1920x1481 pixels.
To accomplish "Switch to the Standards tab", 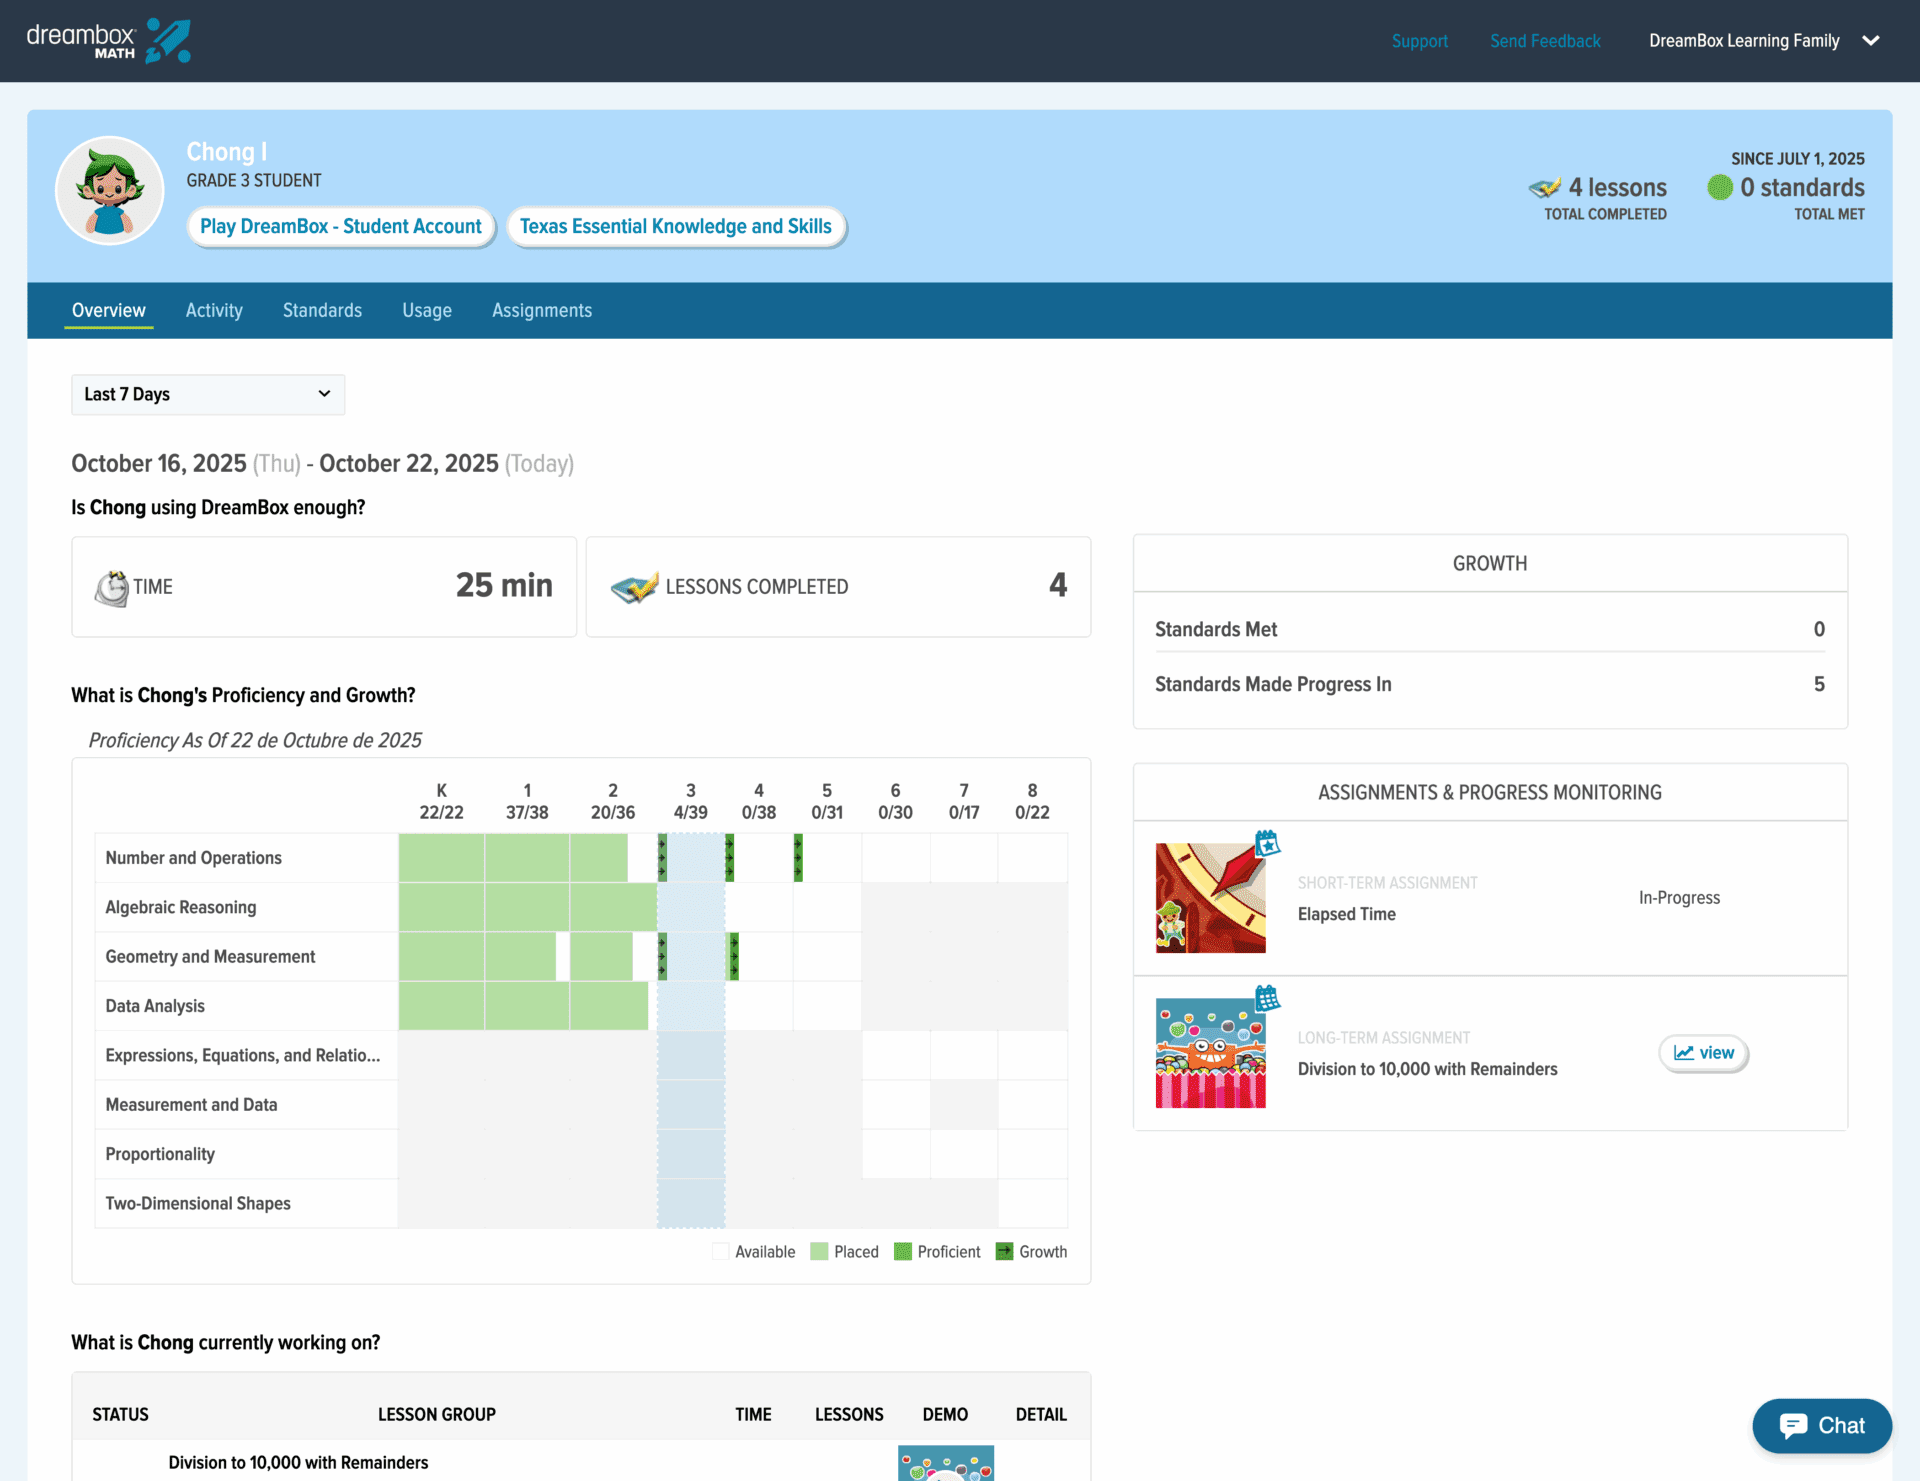I will (322, 310).
